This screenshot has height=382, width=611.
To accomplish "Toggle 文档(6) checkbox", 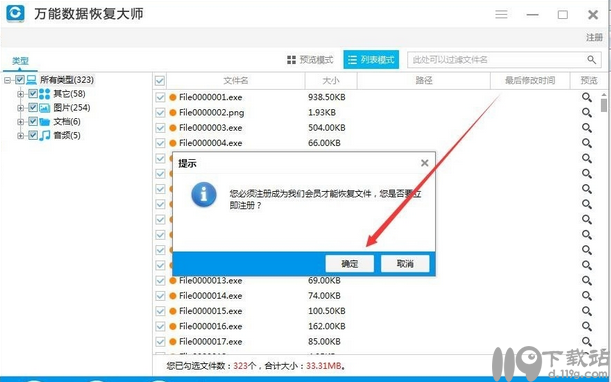I will (x=33, y=122).
